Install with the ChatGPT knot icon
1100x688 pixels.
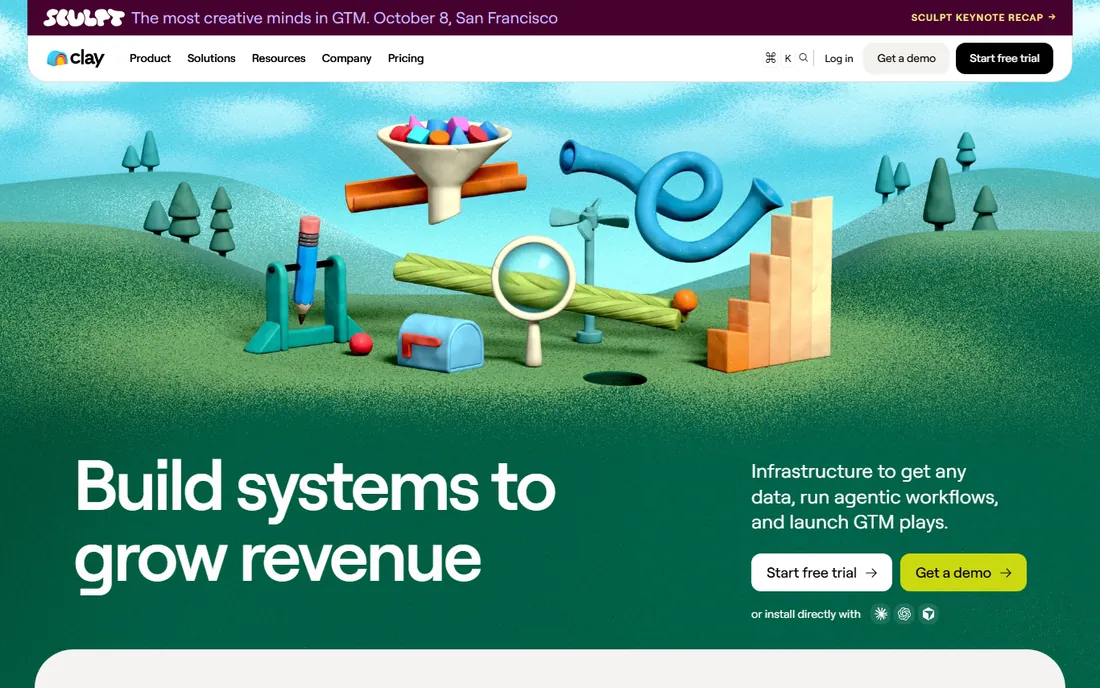(904, 614)
